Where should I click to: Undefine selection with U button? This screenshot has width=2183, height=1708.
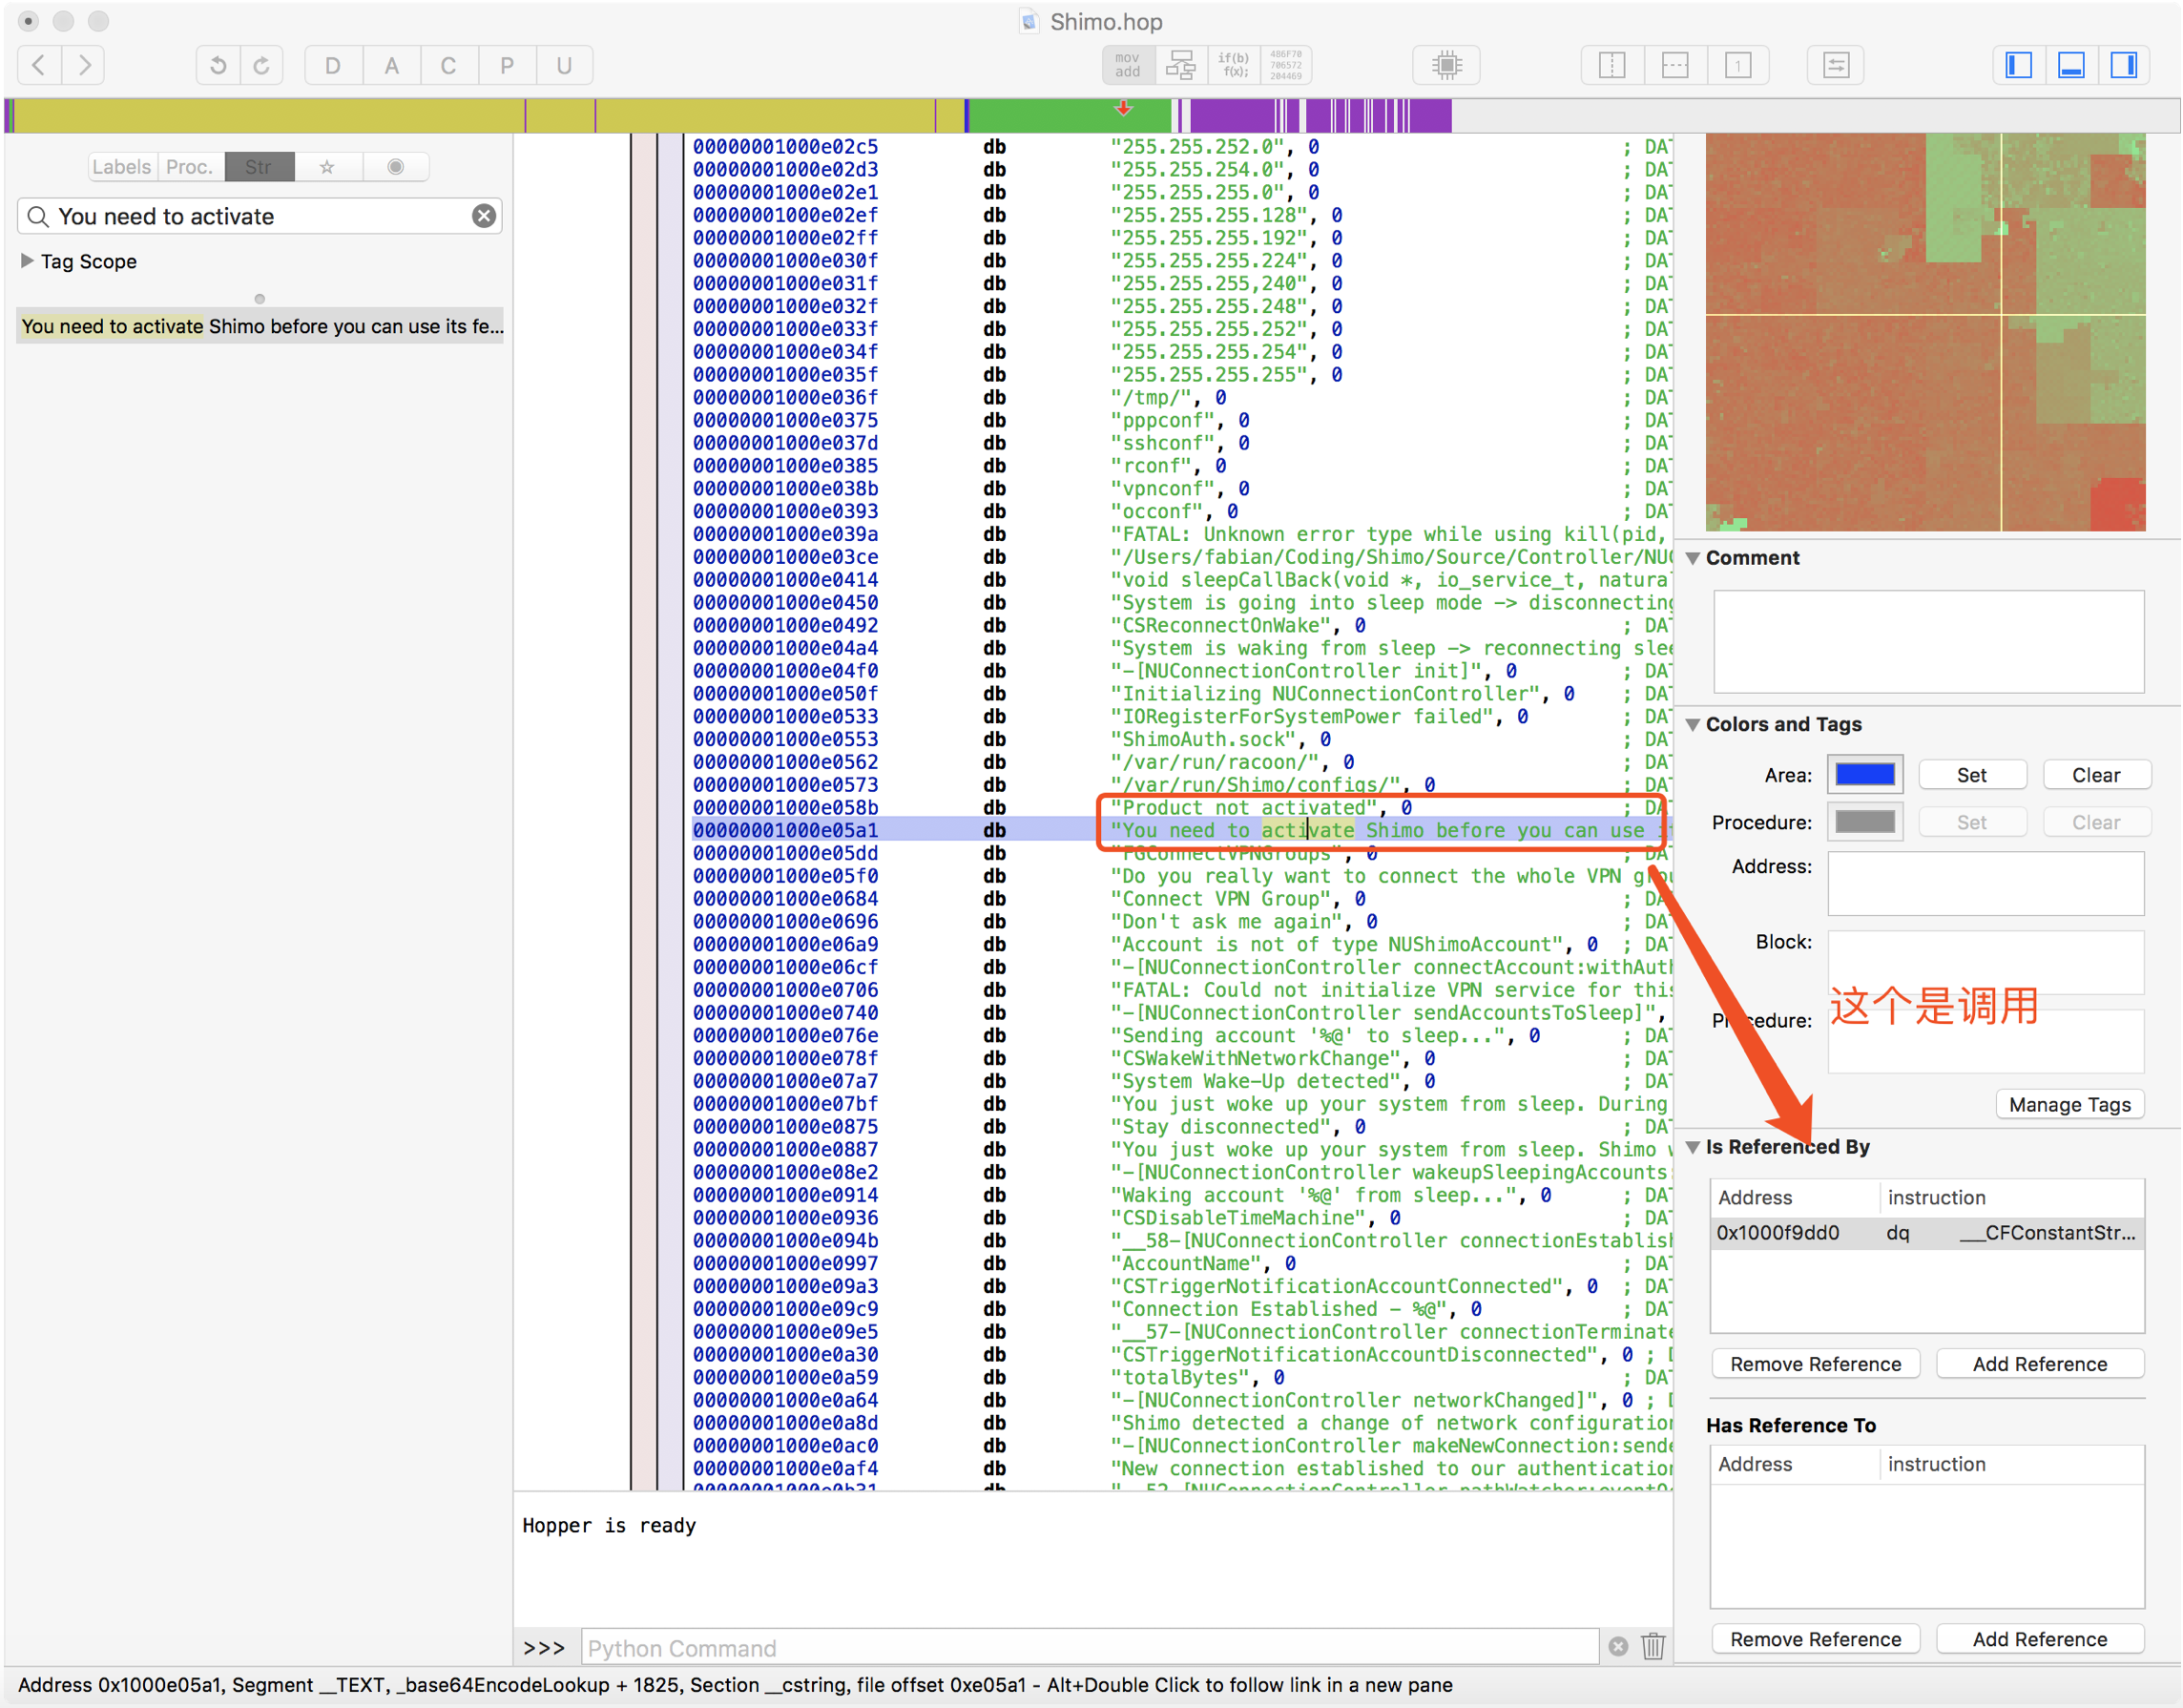tap(564, 66)
